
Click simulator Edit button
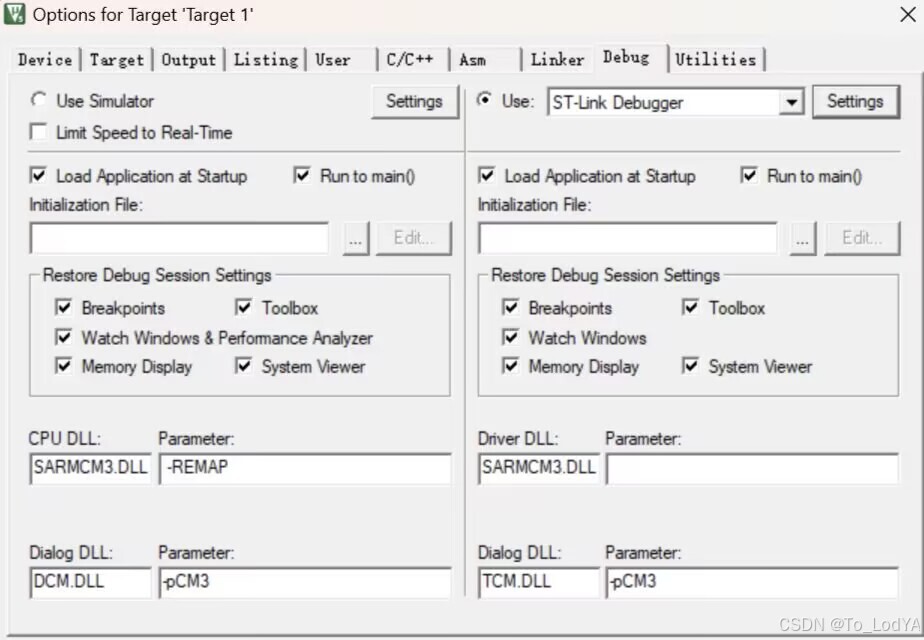tap(414, 239)
